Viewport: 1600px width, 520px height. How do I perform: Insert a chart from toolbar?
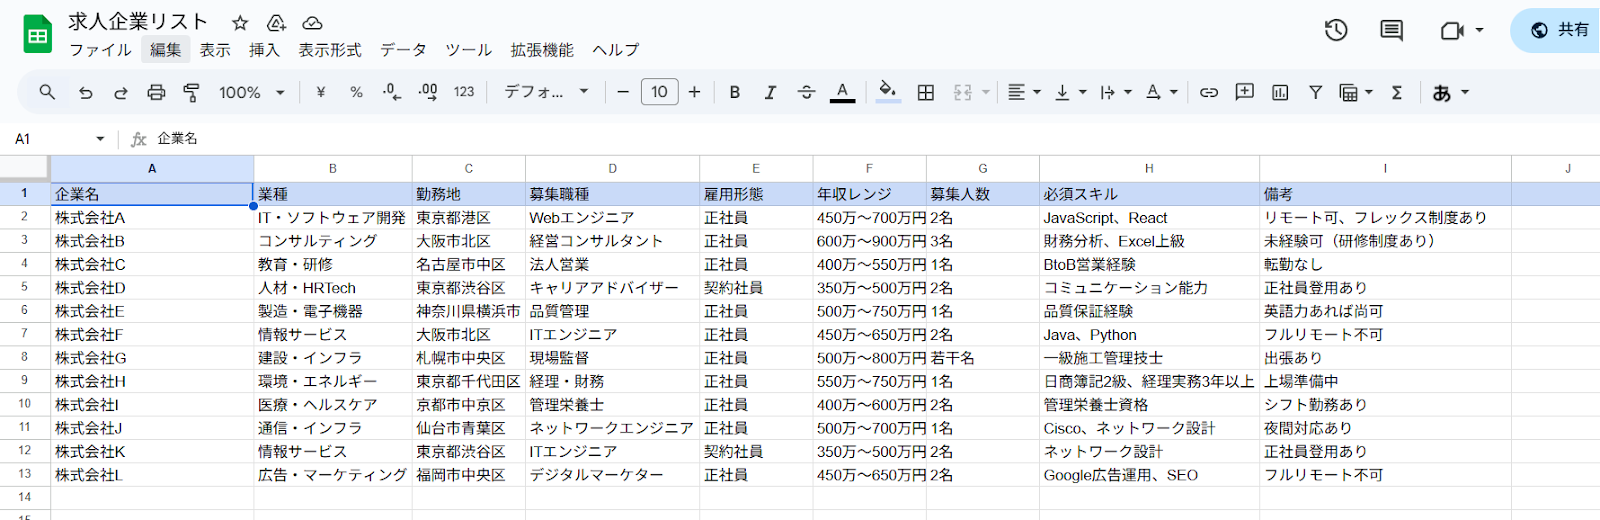point(1280,92)
